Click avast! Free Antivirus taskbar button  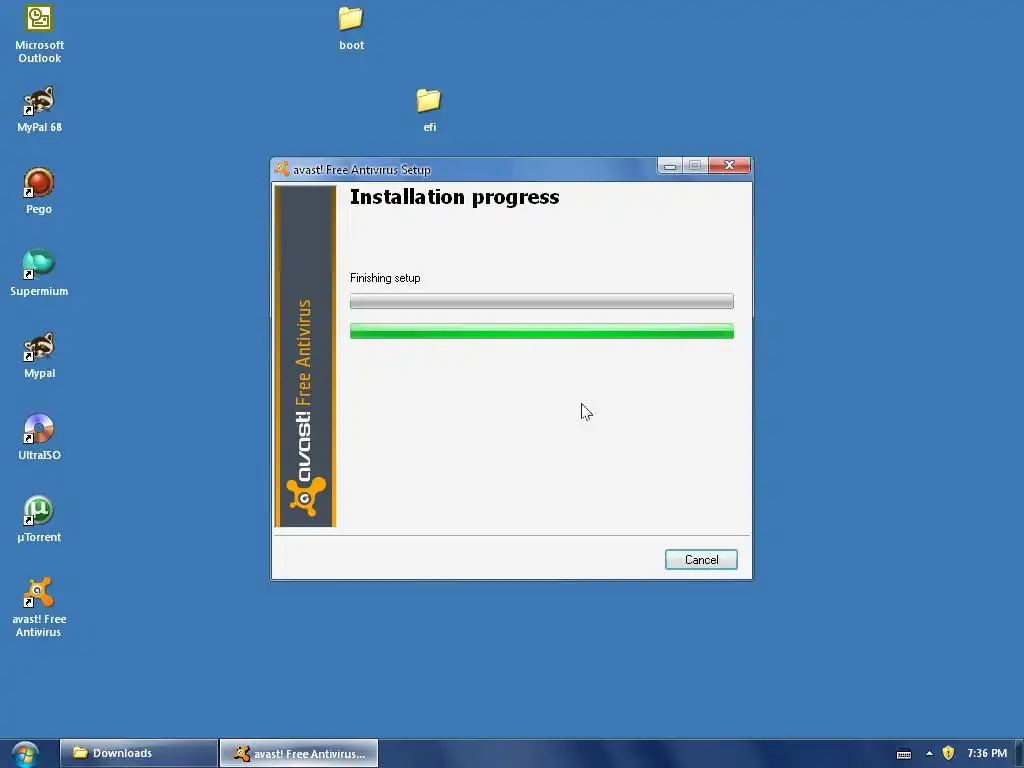[299, 754]
